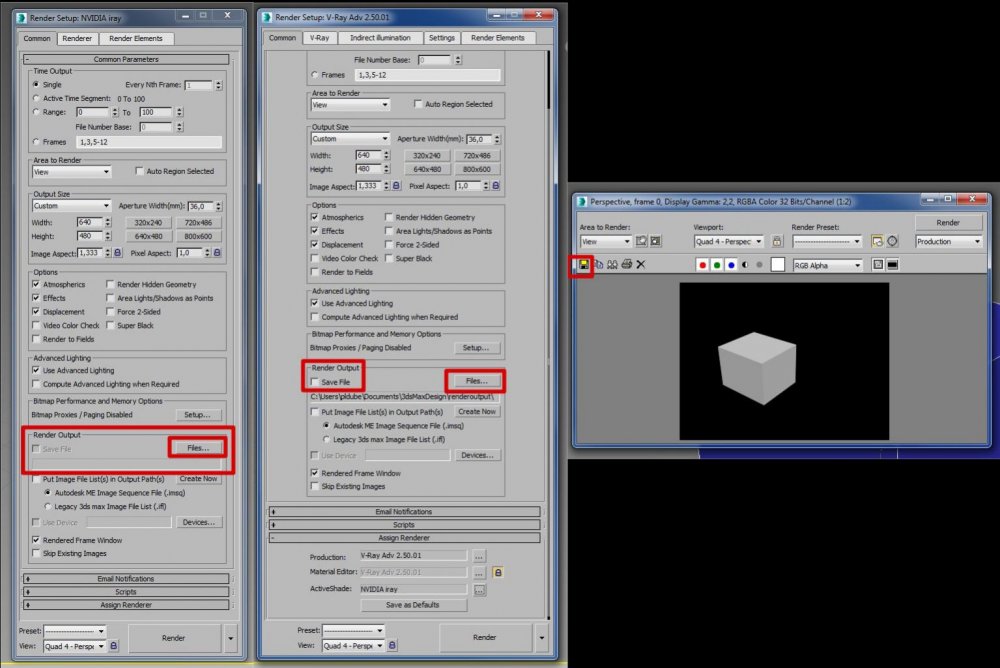The height and width of the screenshot is (668, 1000).
Task: Open Output Size Custom dropdown in V-Ray window
Action: click(x=350, y=138)
